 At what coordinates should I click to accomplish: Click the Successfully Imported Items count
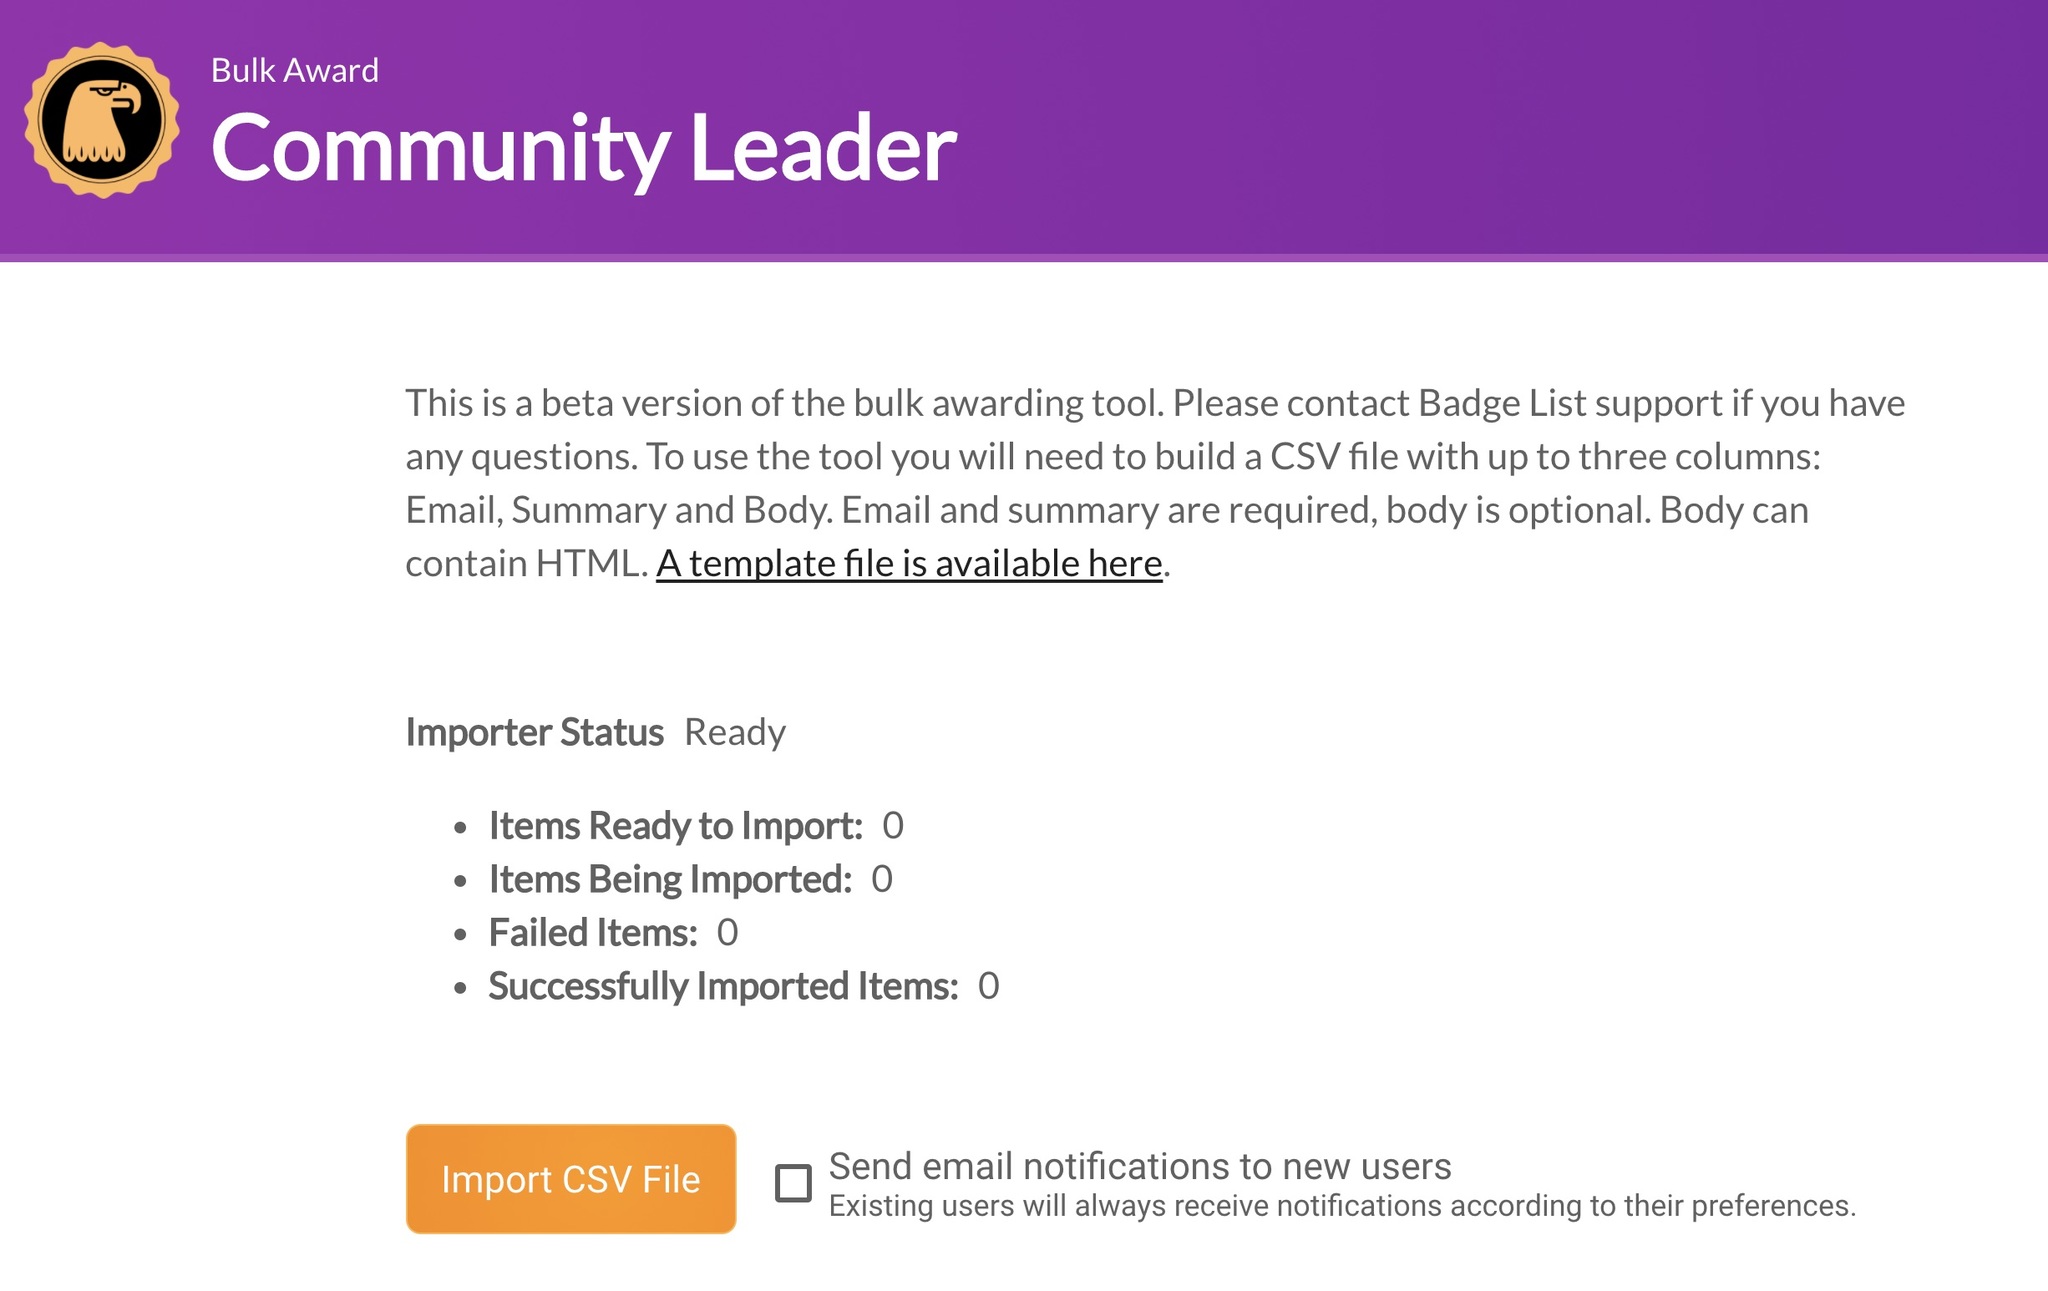pyautogui.click(x=989, y=986)
